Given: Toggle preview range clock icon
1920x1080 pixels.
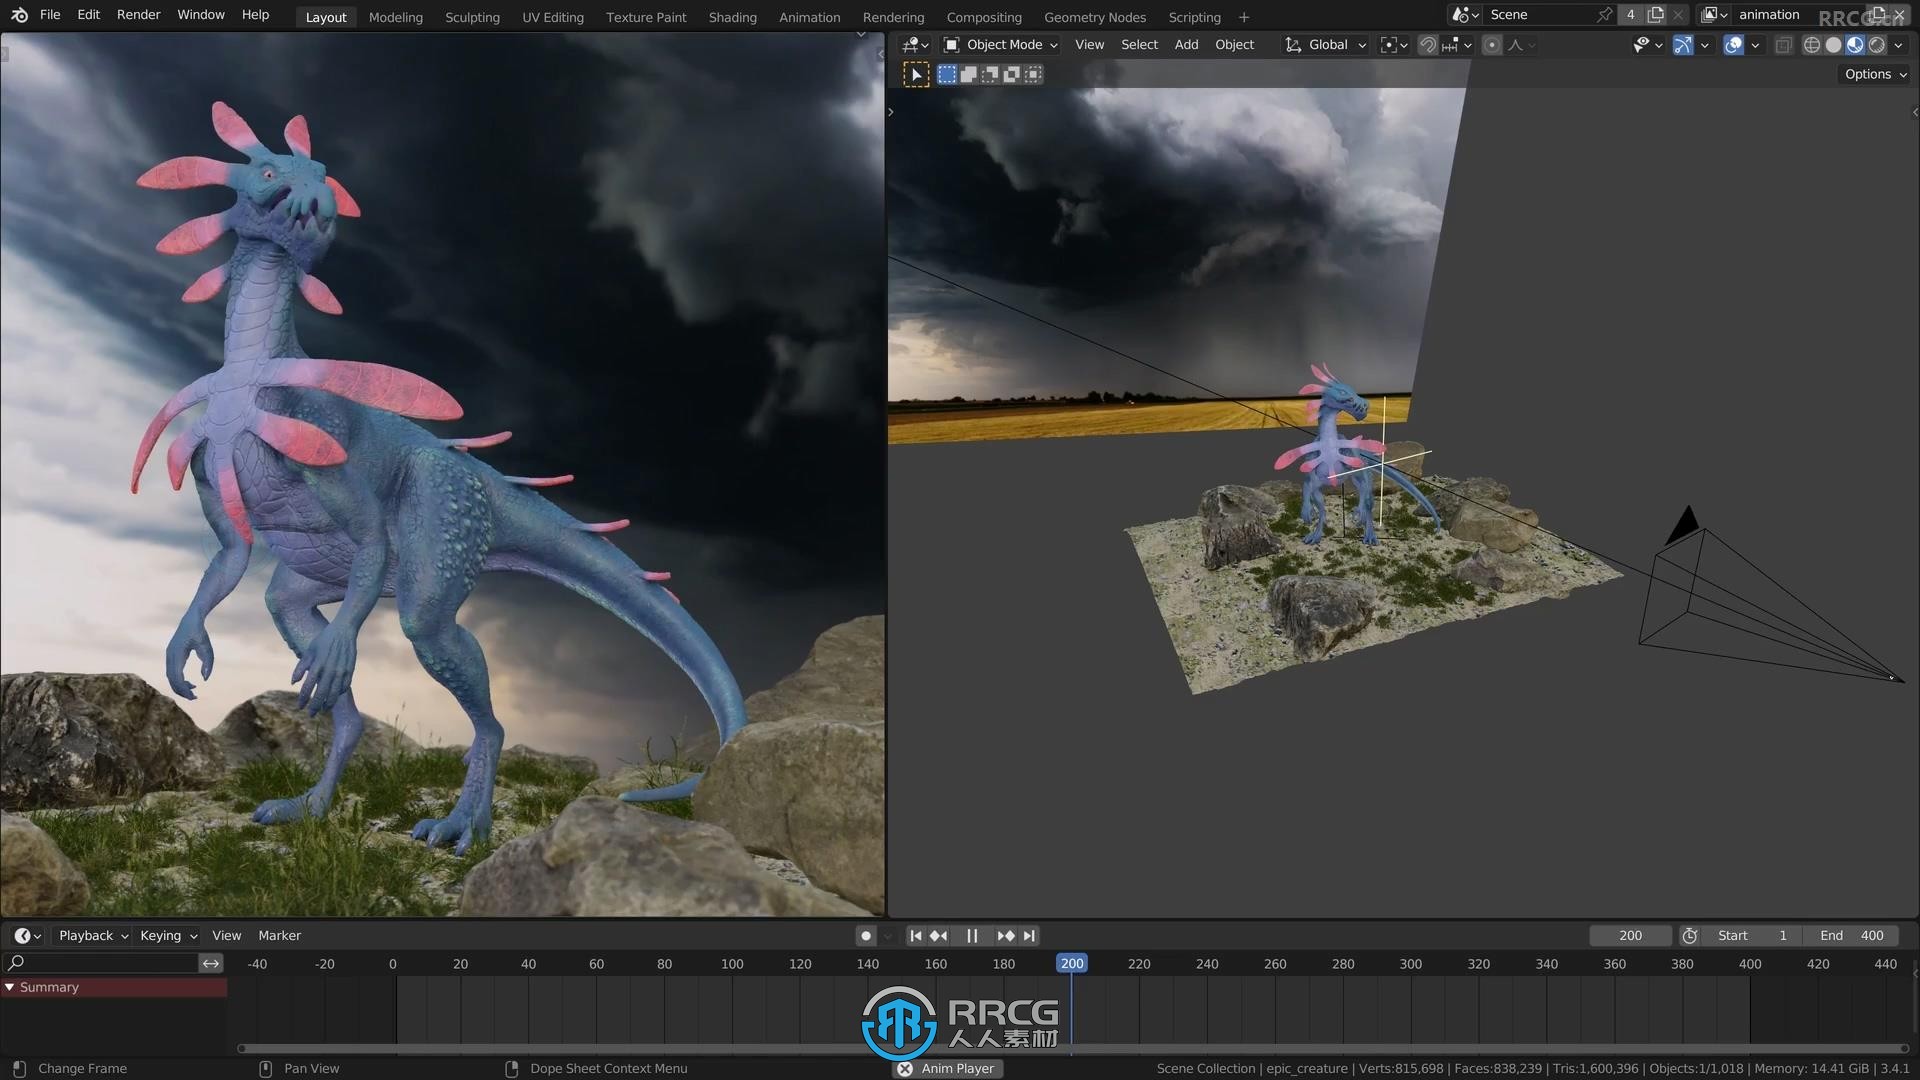Looking at the screenshot, I should (1689, 936).
